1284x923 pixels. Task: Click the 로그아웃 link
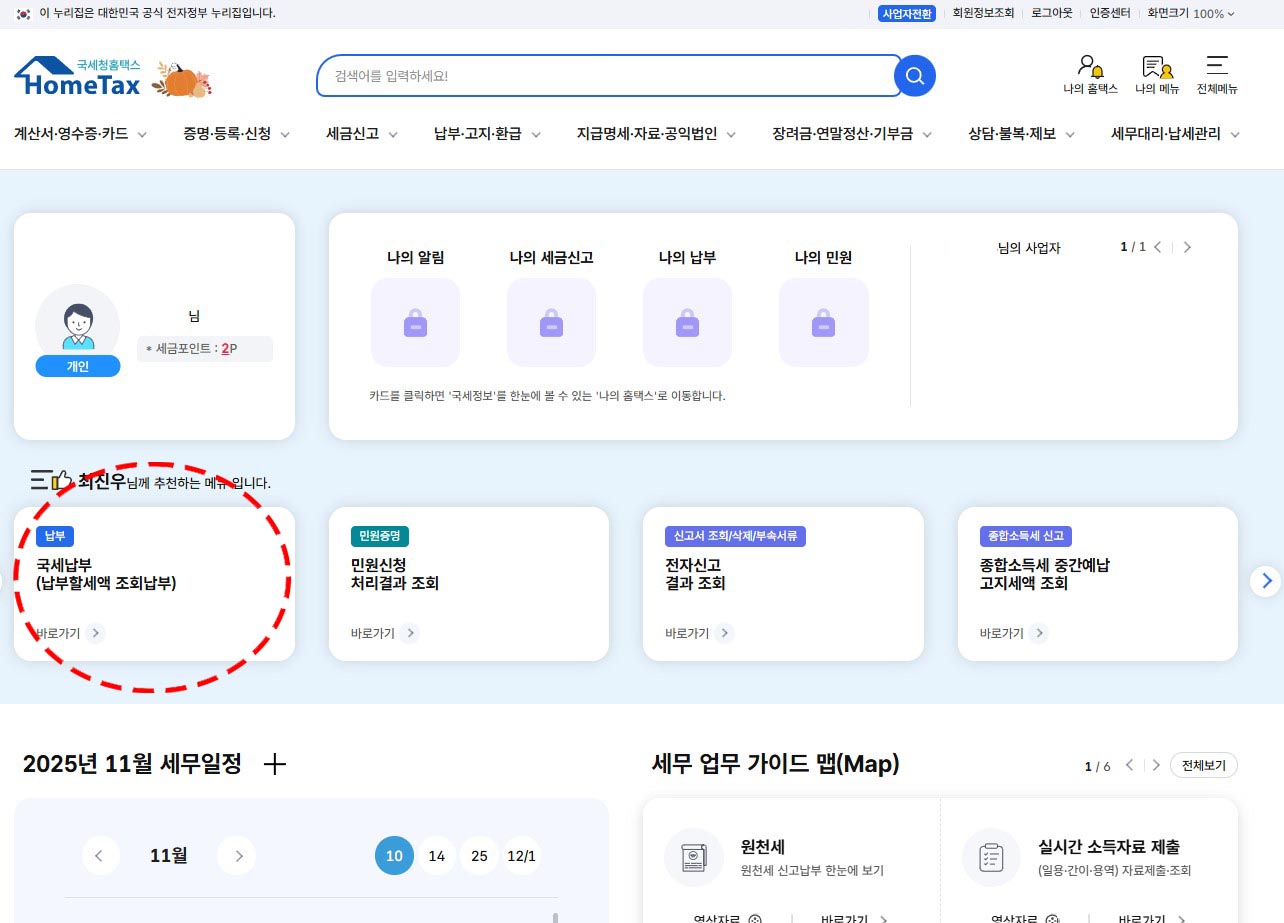coord(1051,13)
